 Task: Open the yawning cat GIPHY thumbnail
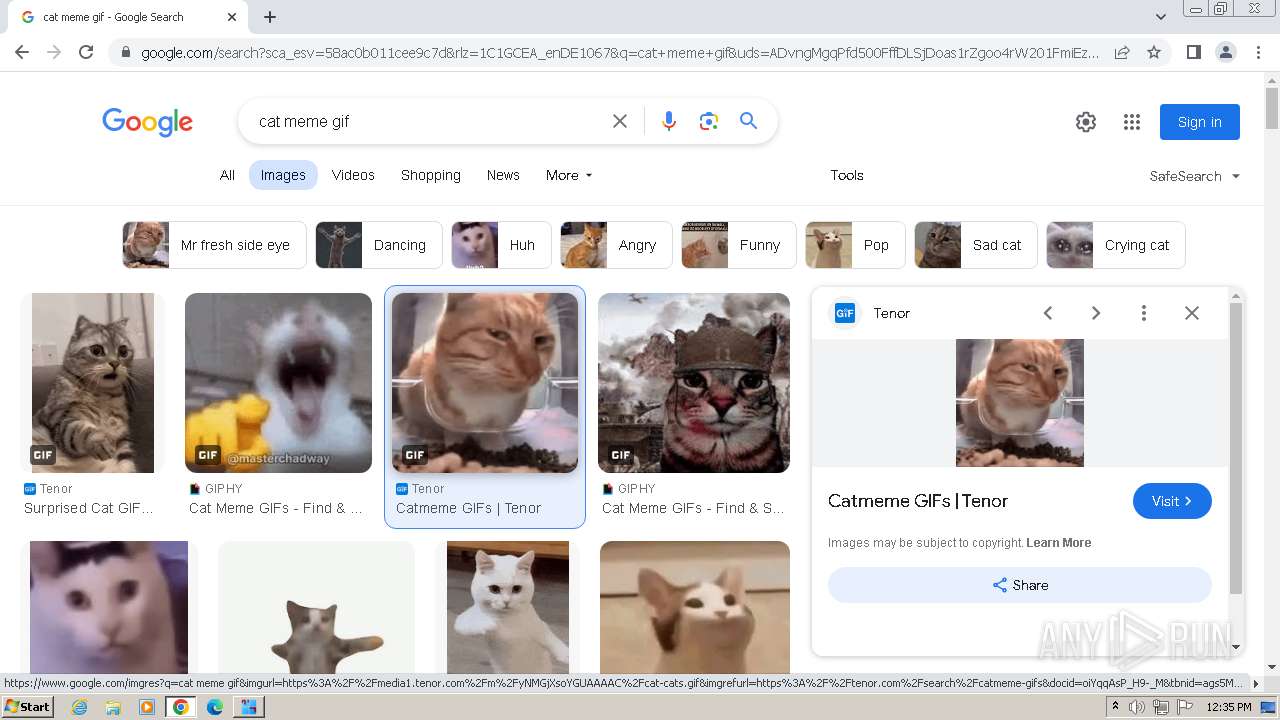click(278, 383)
